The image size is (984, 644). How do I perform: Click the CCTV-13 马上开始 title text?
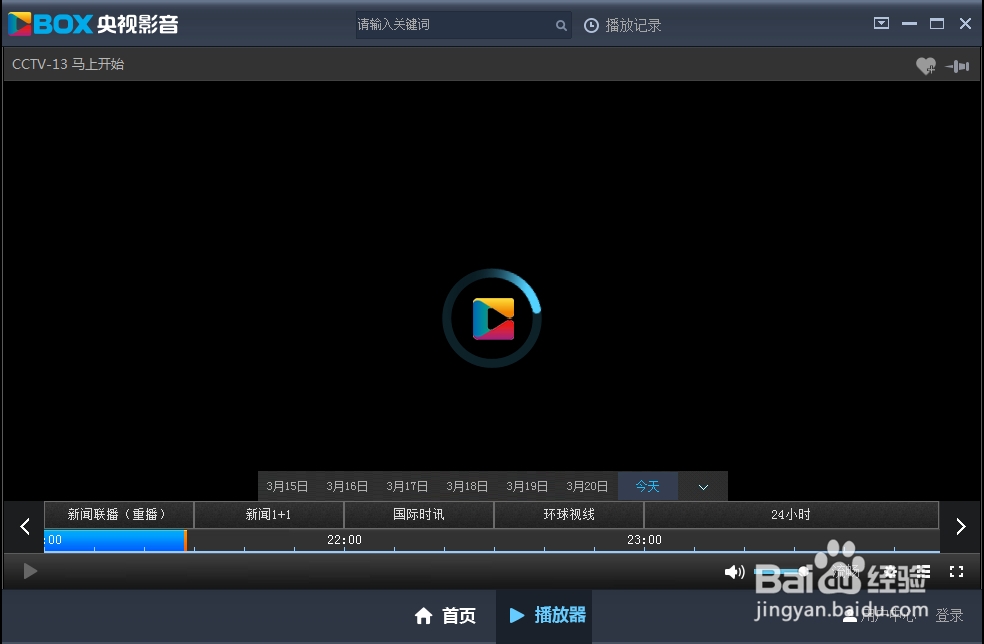[68, 65]
